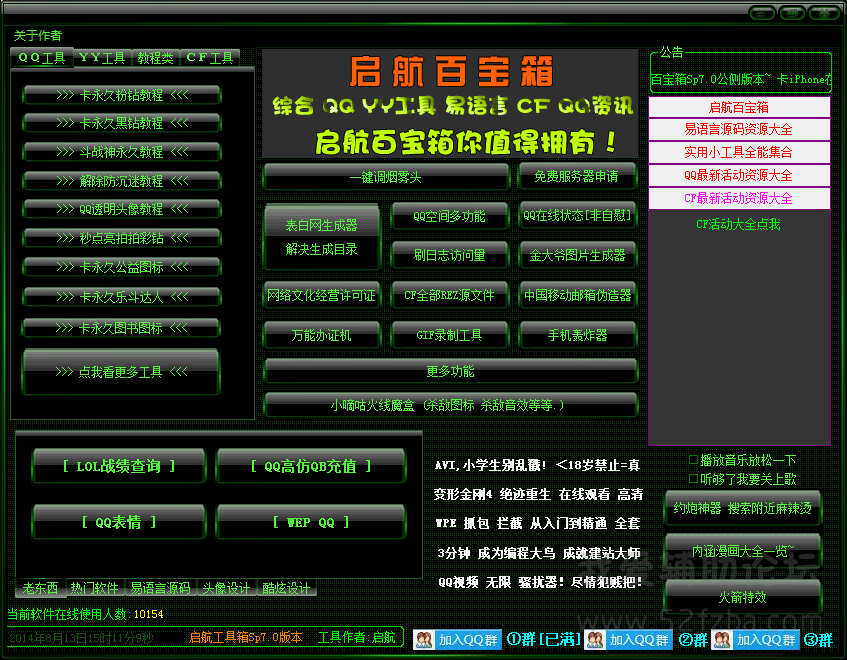
Task: Open 刷日志访问量 tool
Action: [x=449, y=255]
